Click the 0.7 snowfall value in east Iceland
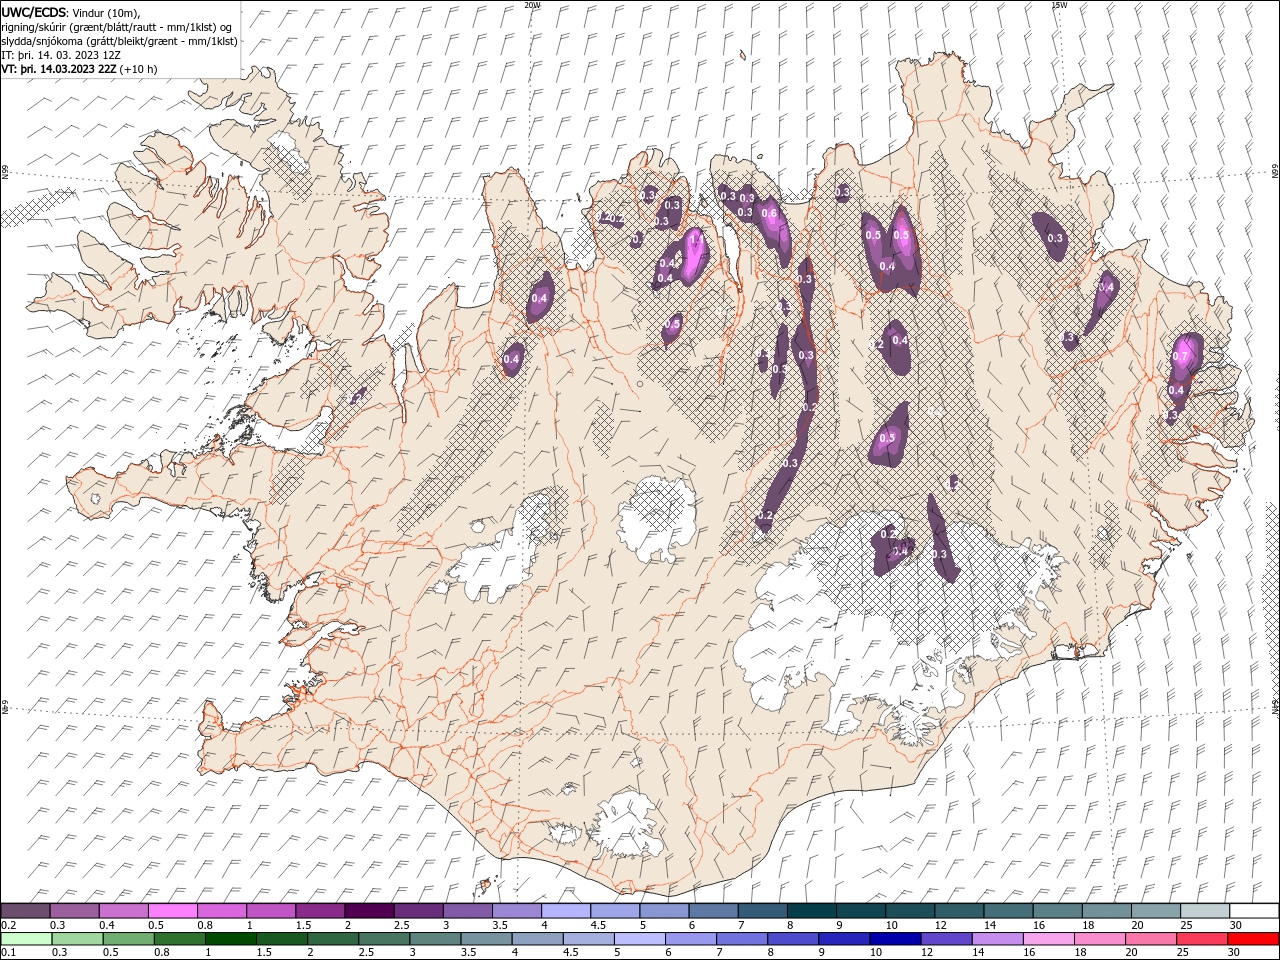The width and height of the screenshot is (1280, 960). coord(1180,357)
